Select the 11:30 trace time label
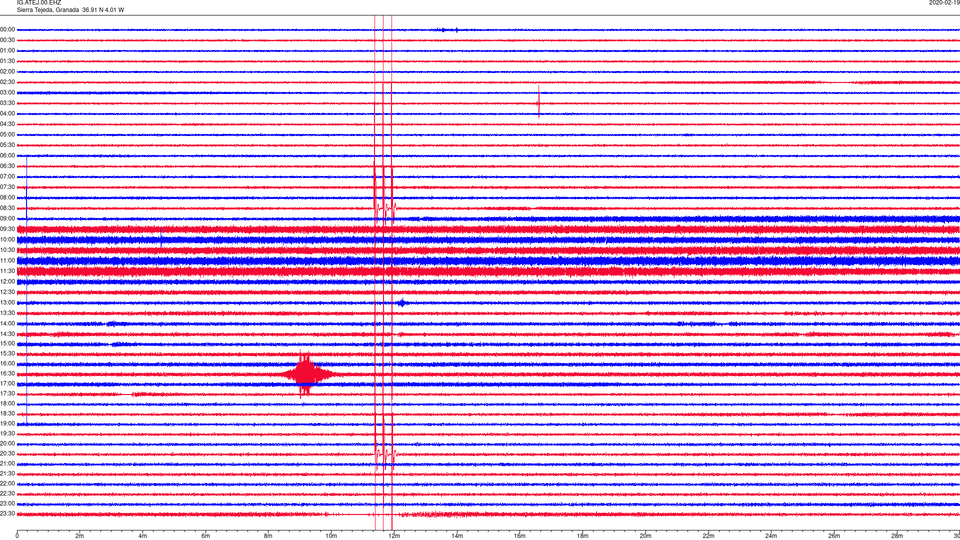 (8, 271)
